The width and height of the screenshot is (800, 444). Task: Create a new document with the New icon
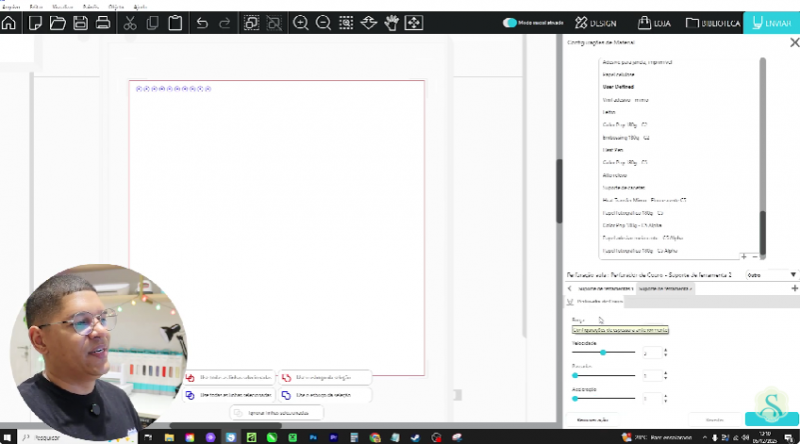[x=35, y=23]
